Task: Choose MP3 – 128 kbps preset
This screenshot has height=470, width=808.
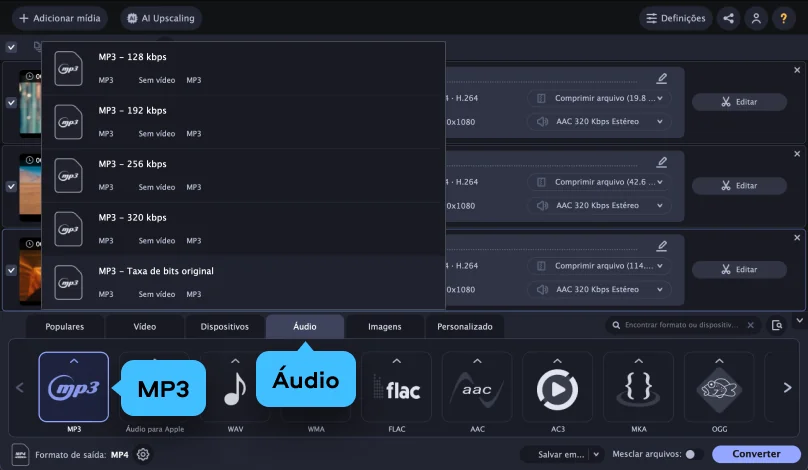Action: [243, 69]
